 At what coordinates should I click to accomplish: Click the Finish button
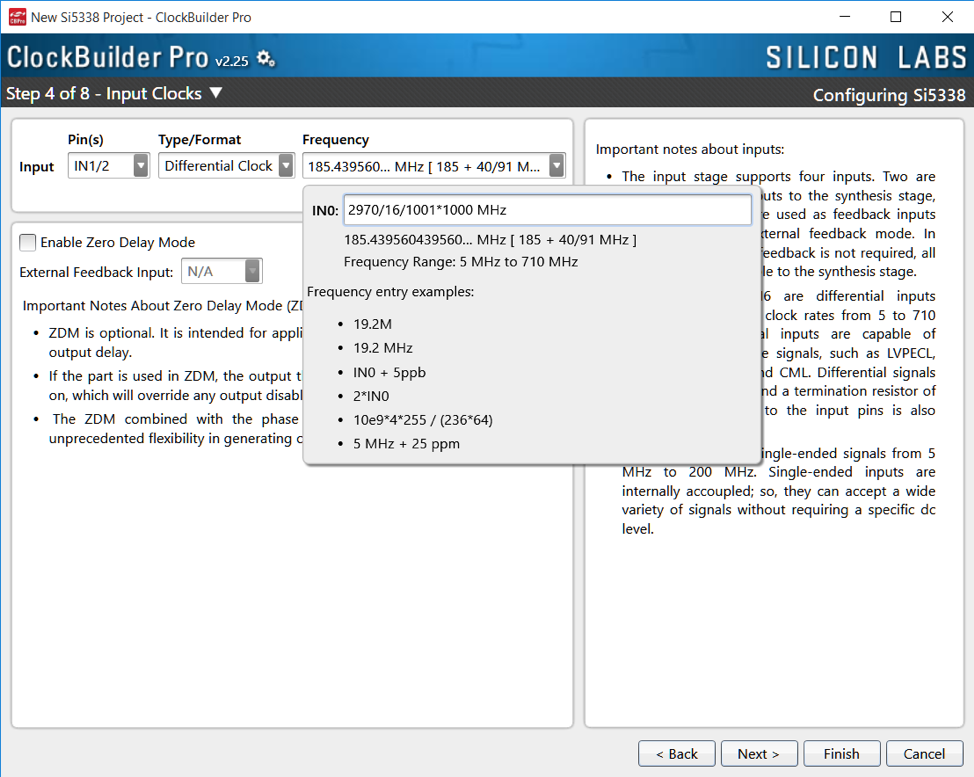click(842, 753)
